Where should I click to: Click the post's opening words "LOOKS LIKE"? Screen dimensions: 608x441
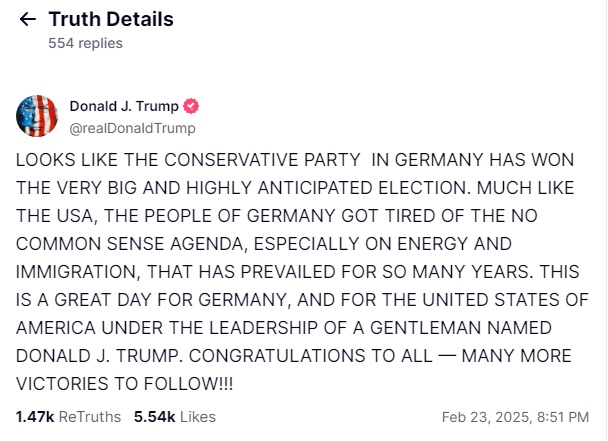click(x=58, y=160)
